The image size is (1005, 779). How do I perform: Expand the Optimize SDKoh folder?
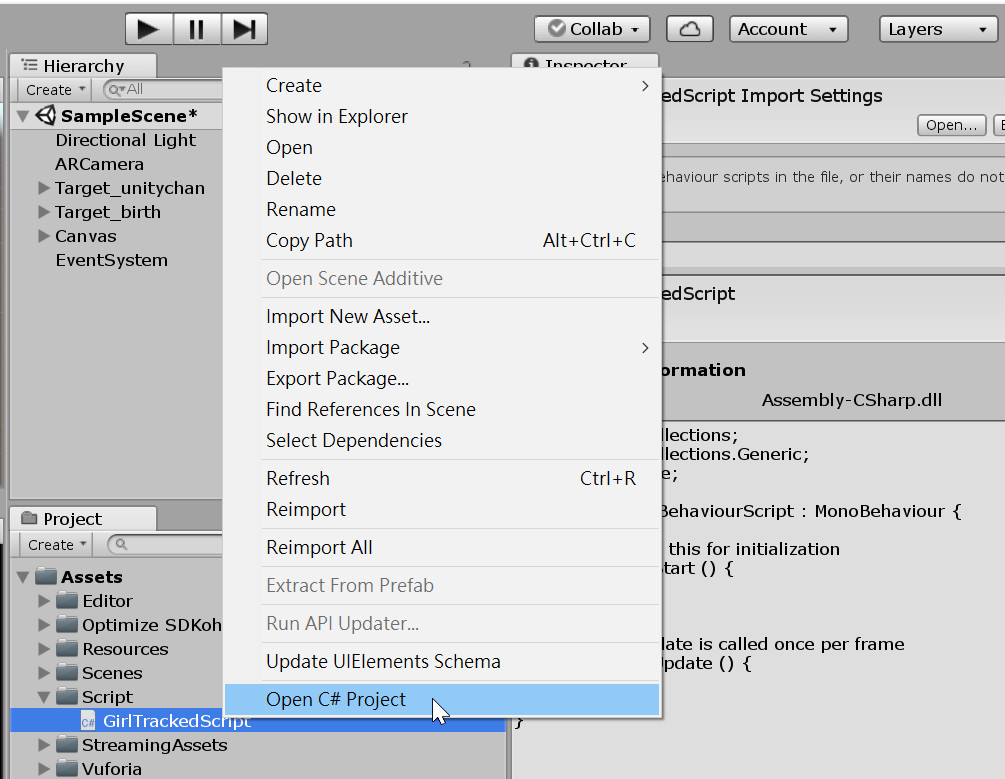pyautogui.click(x=44, y=624)
